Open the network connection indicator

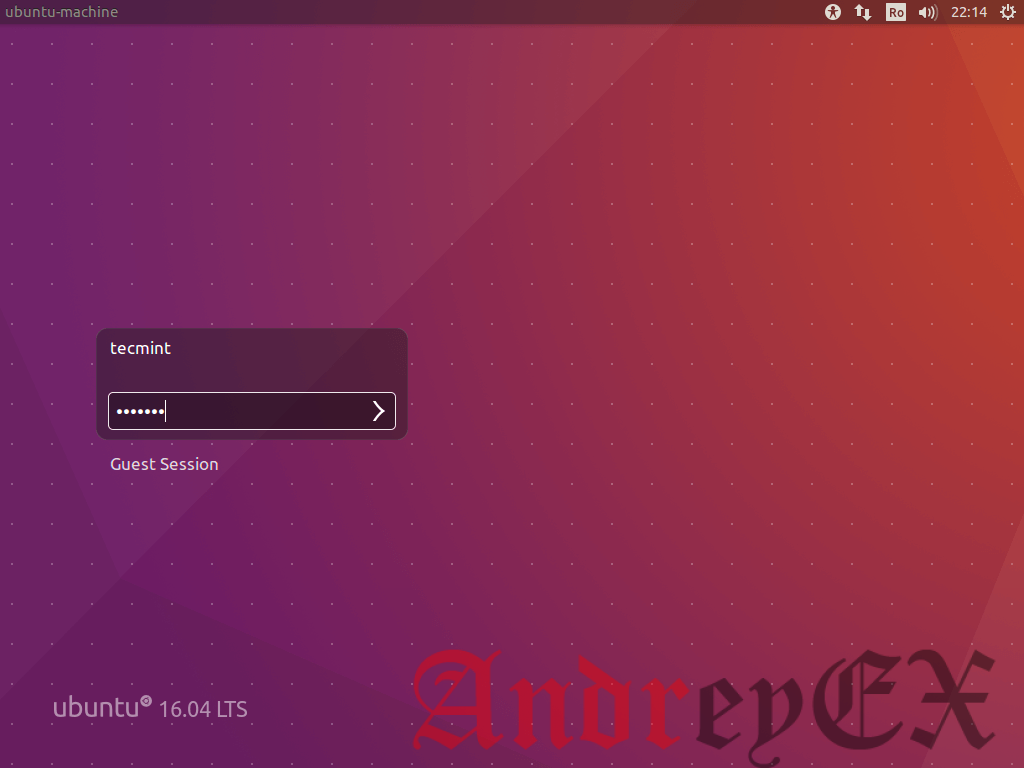863,12
